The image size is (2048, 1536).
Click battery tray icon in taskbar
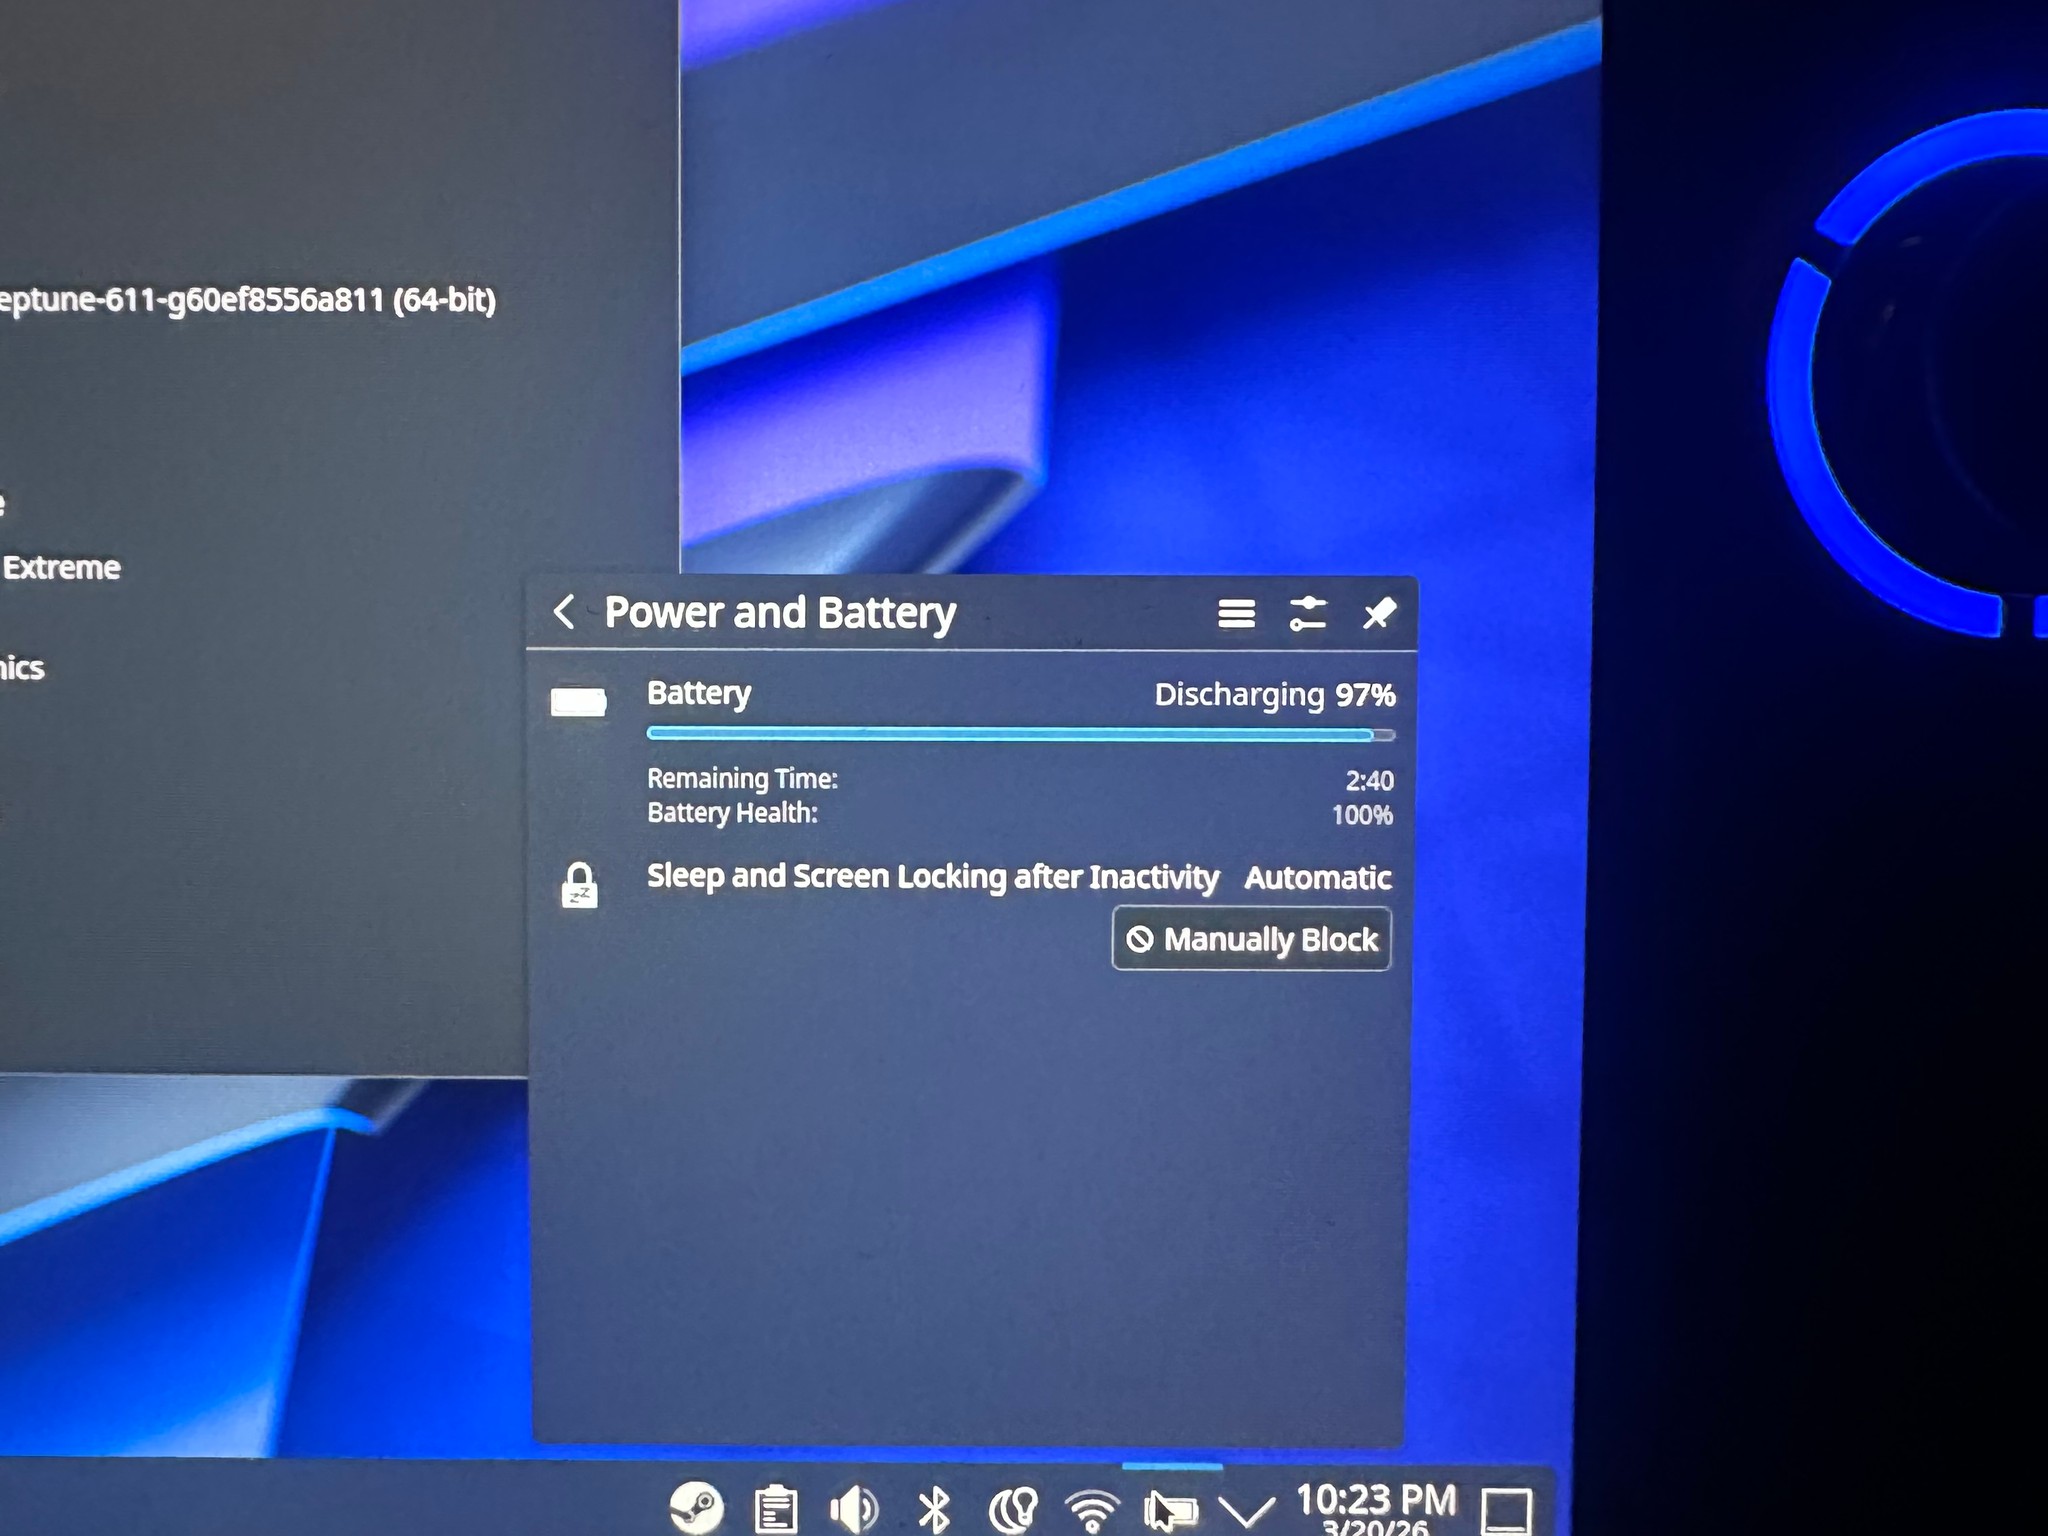pos(1171,1509)
